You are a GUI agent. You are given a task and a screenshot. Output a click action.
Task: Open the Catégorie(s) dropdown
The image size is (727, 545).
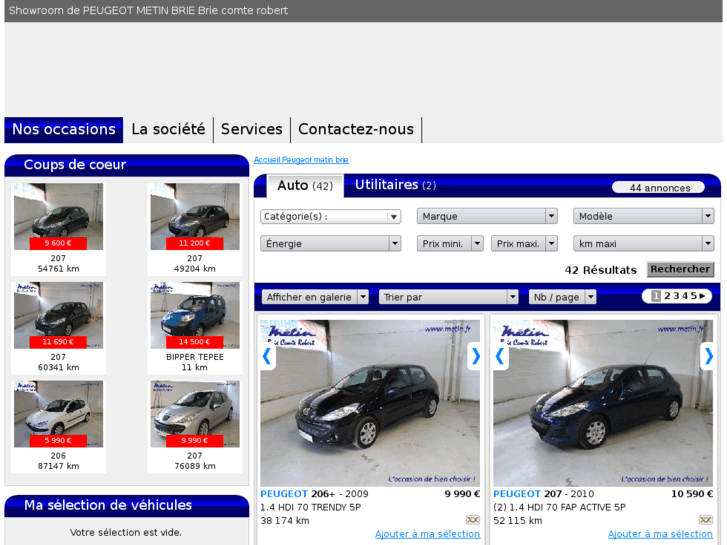click(330, 217)
